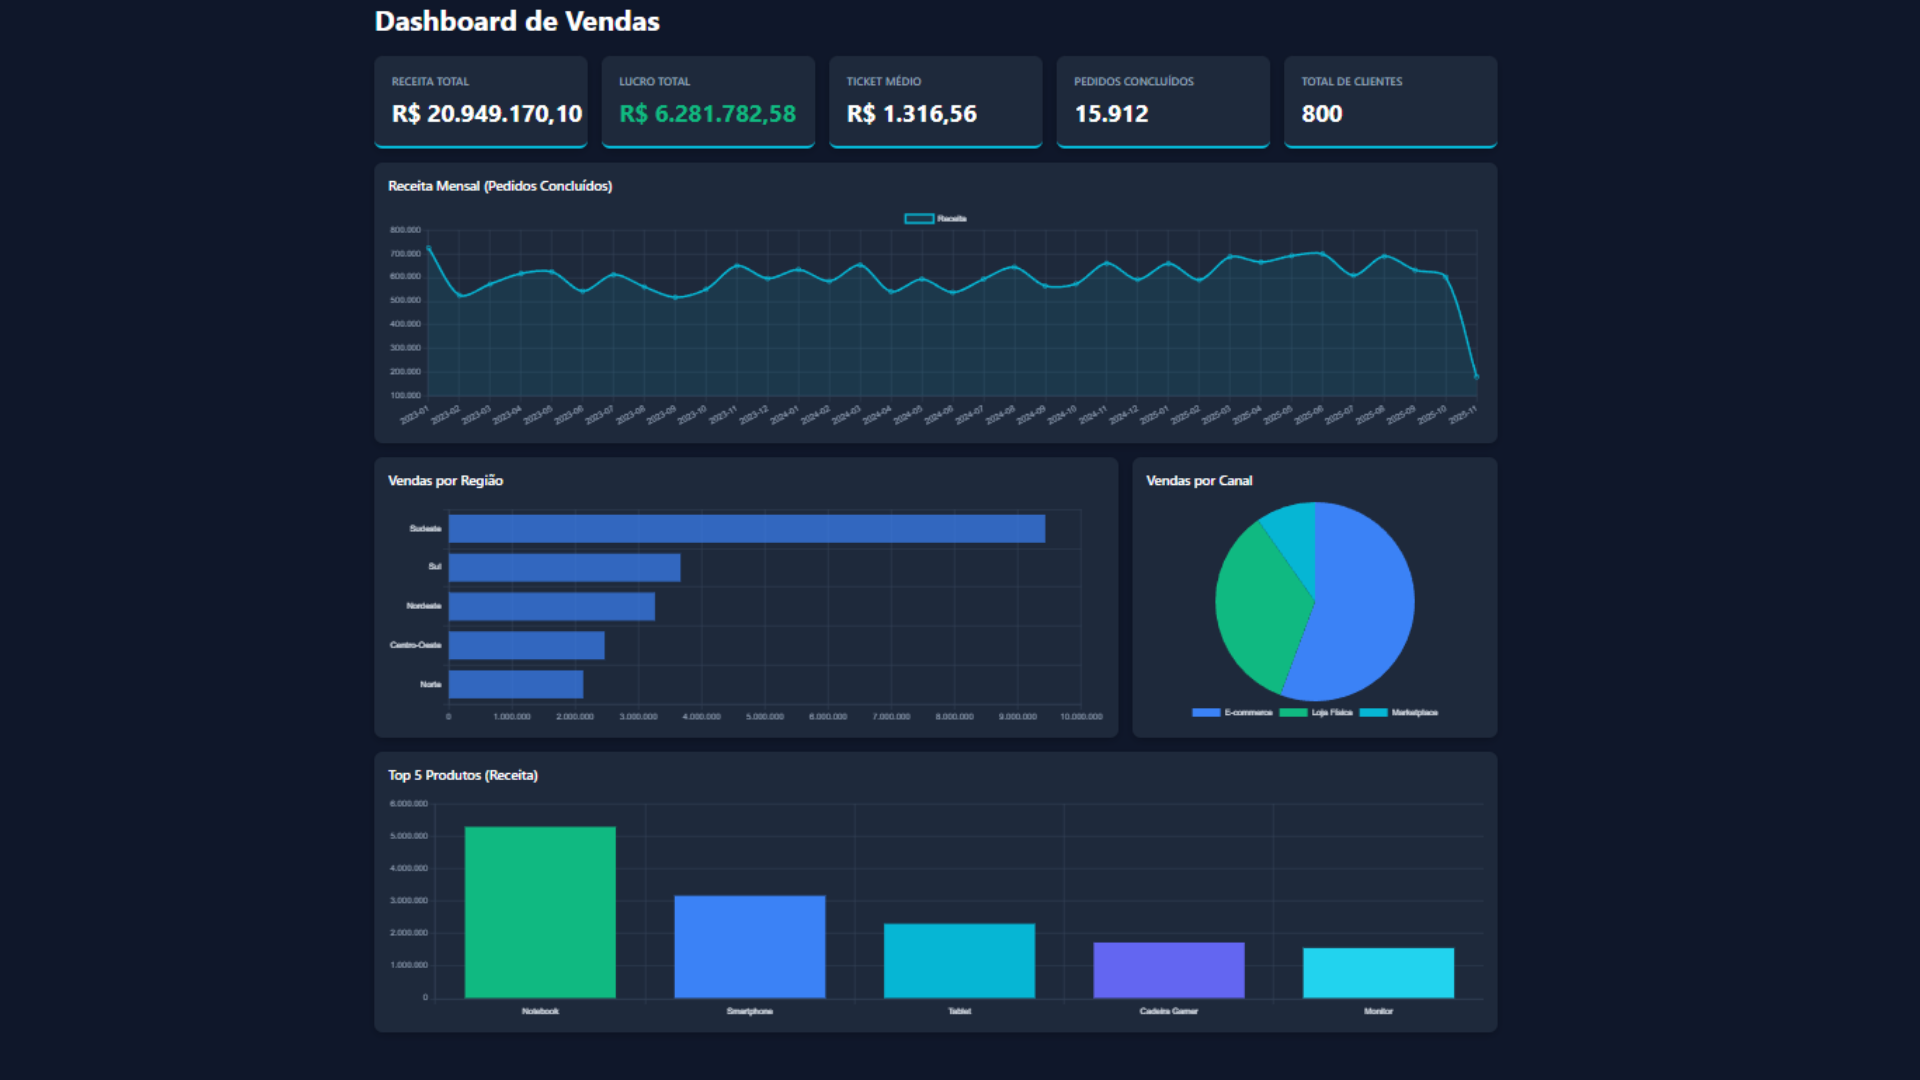Viewport: 1920px width, 1080px height.
Task: Click the Ticket Médio card
Action: click(x=935, y=101)
